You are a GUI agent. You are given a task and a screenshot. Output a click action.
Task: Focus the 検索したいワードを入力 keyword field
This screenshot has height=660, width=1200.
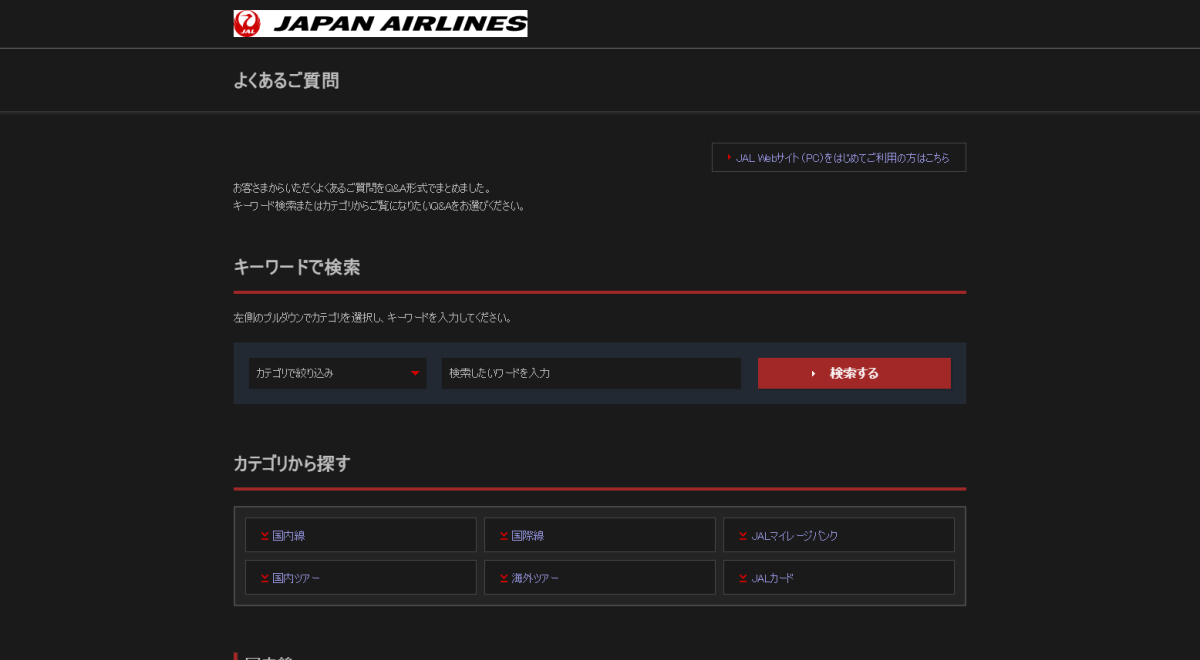pyautogui.click(x=591, y=373)
